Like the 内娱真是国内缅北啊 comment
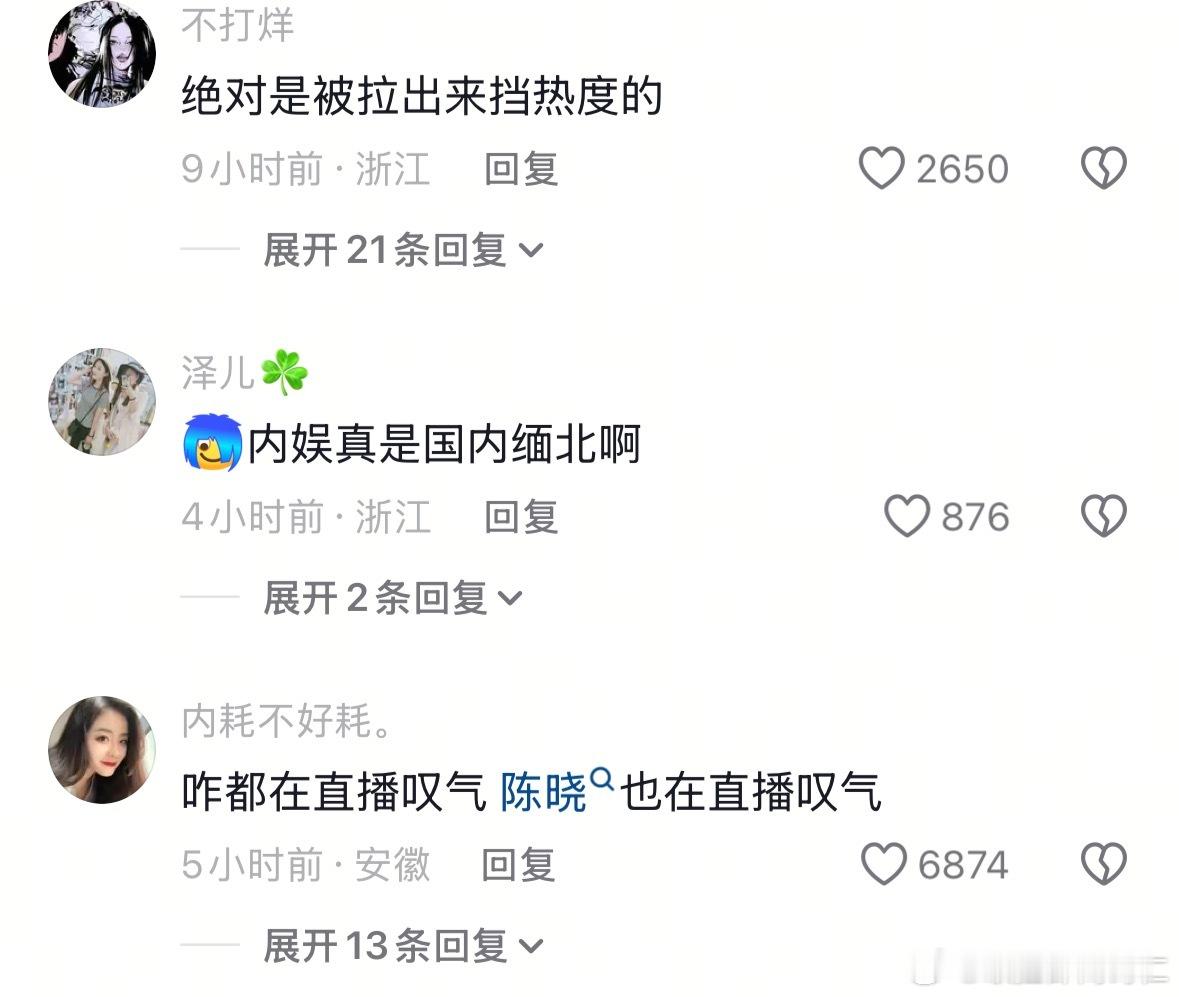 click(x=907, y=516)
